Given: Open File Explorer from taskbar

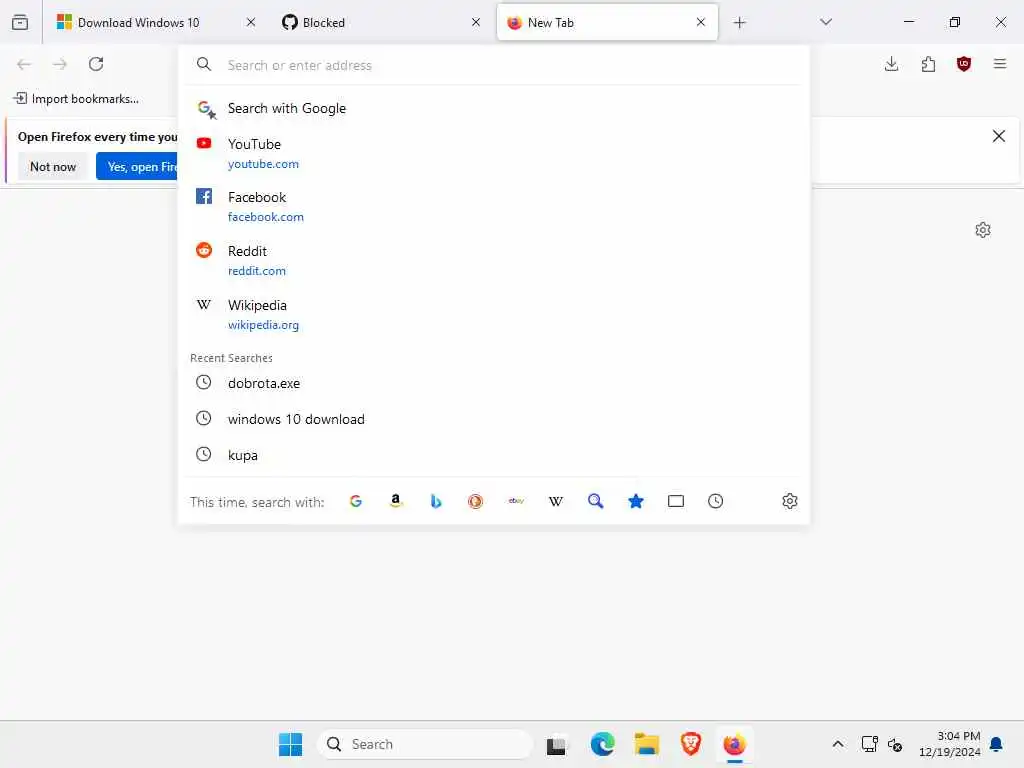Looking at the screenshot, I should click(647, 744).
